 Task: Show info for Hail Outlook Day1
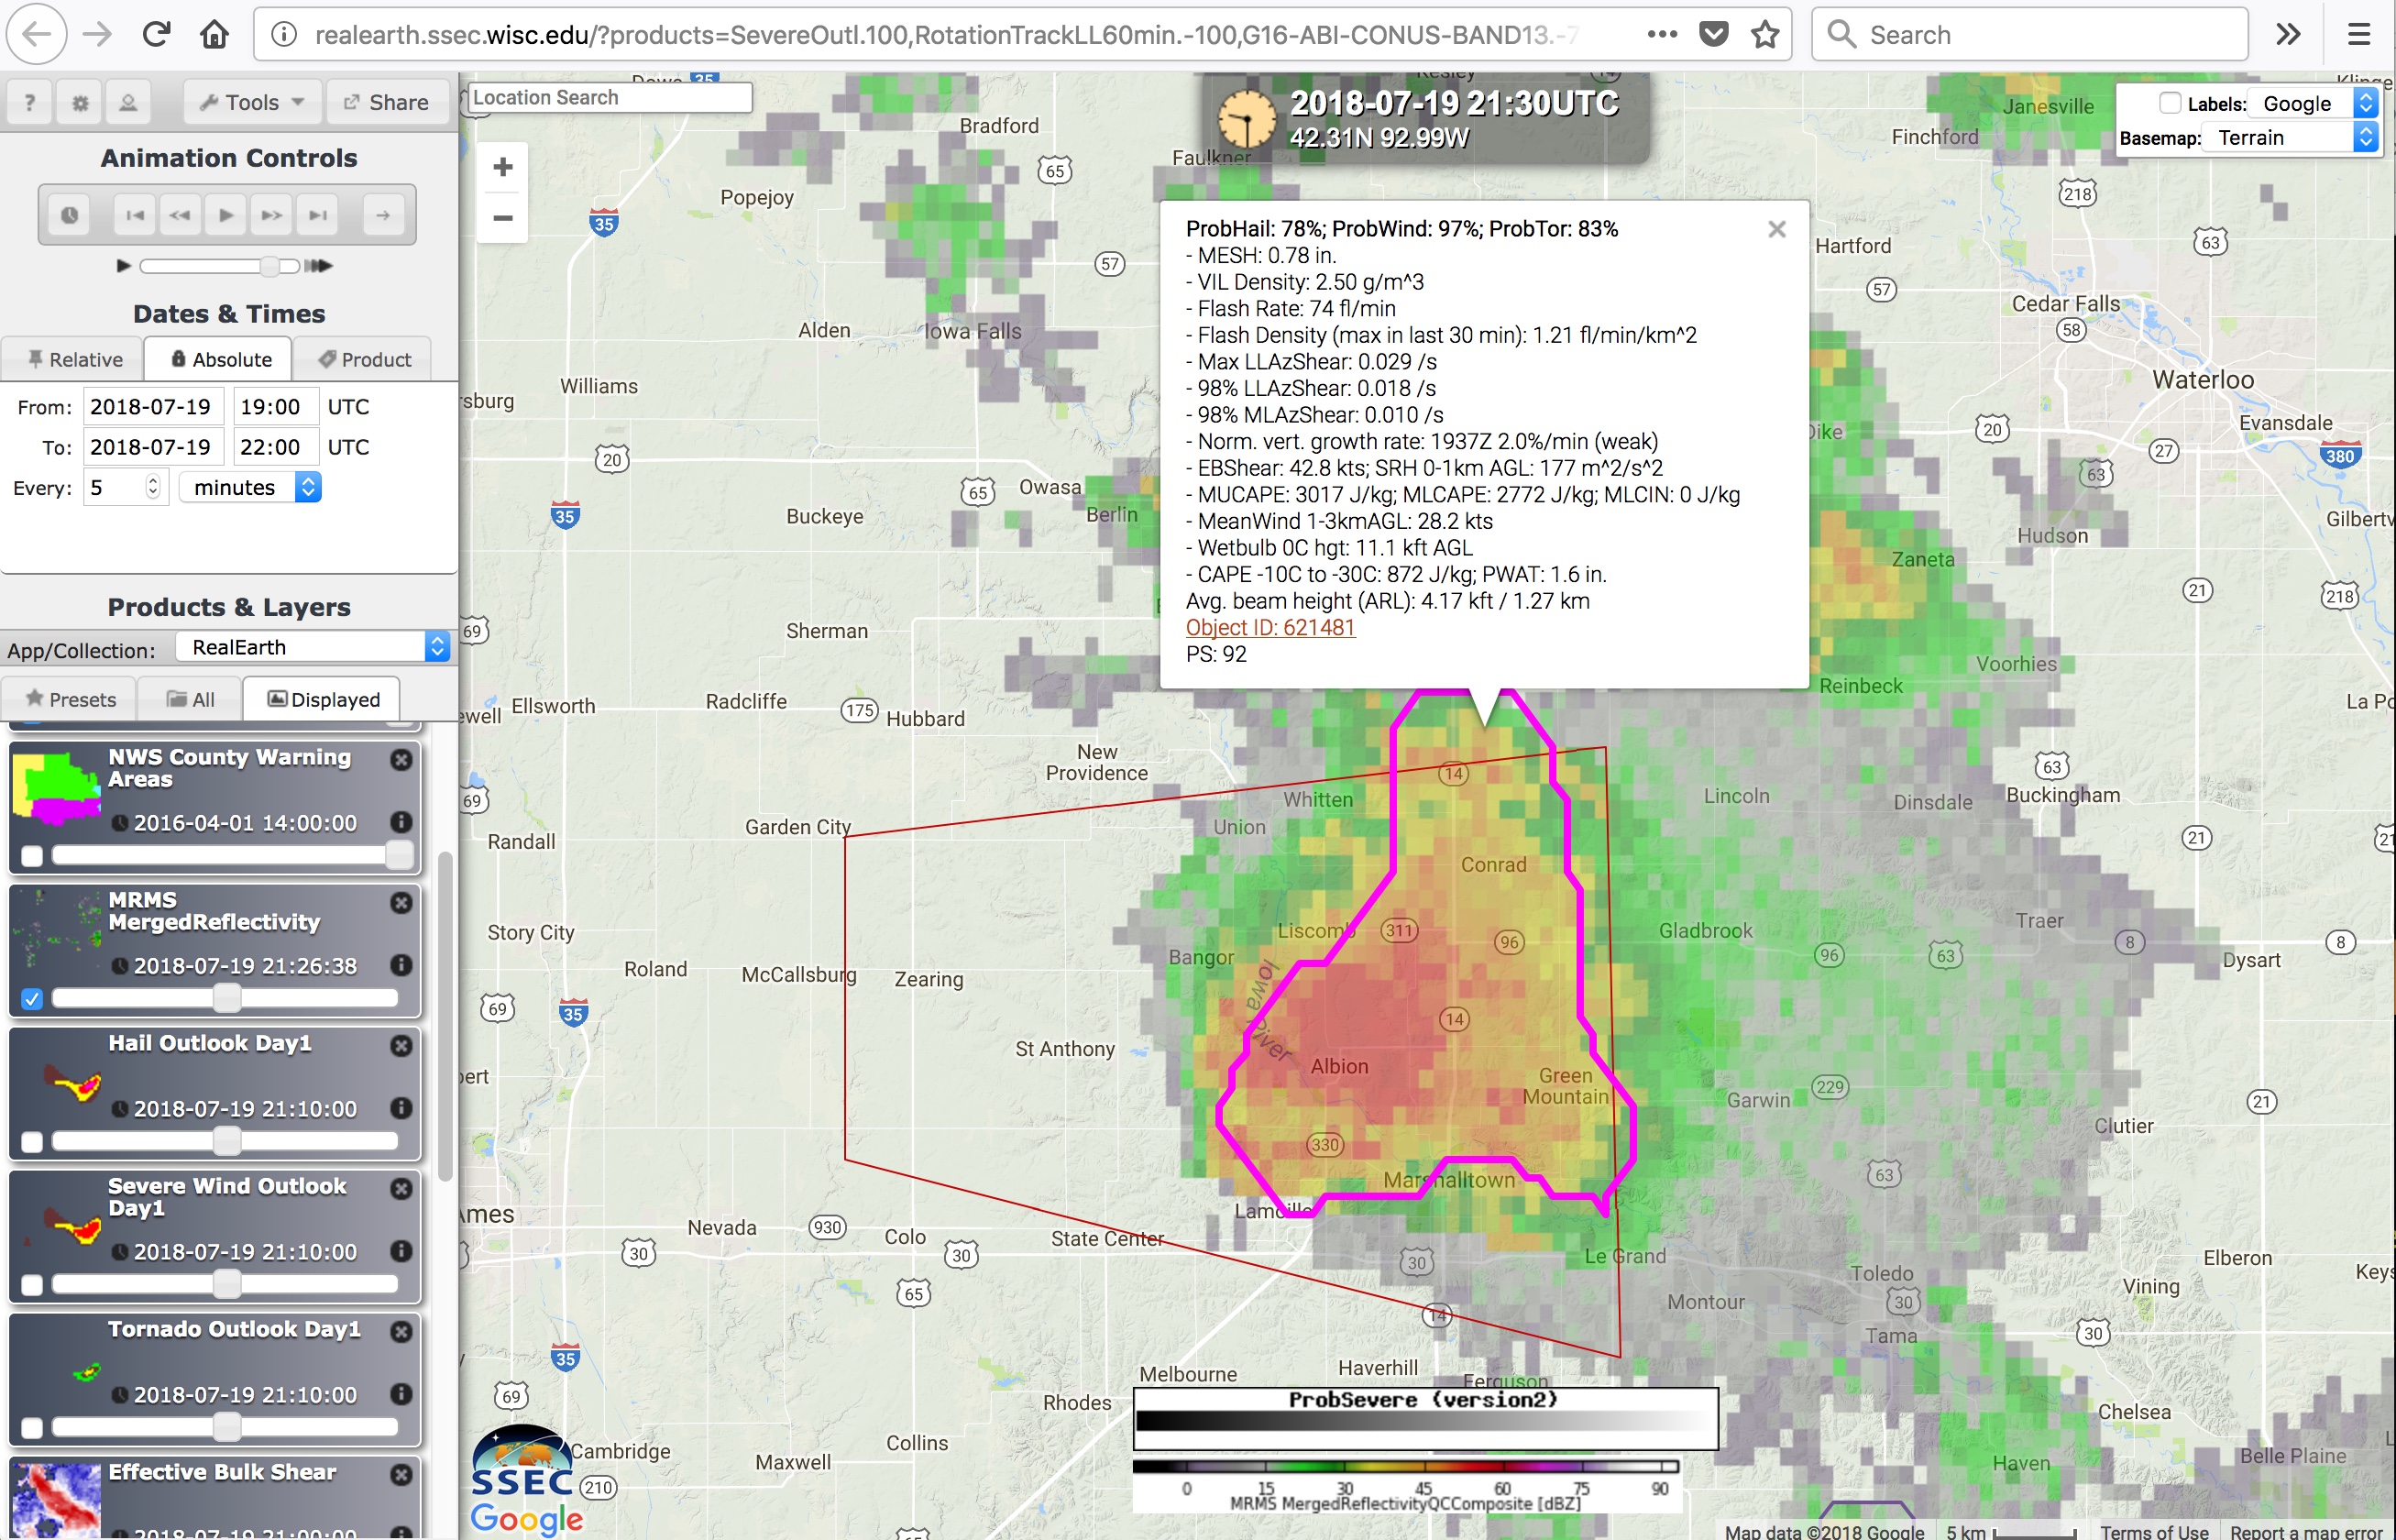401,1107
